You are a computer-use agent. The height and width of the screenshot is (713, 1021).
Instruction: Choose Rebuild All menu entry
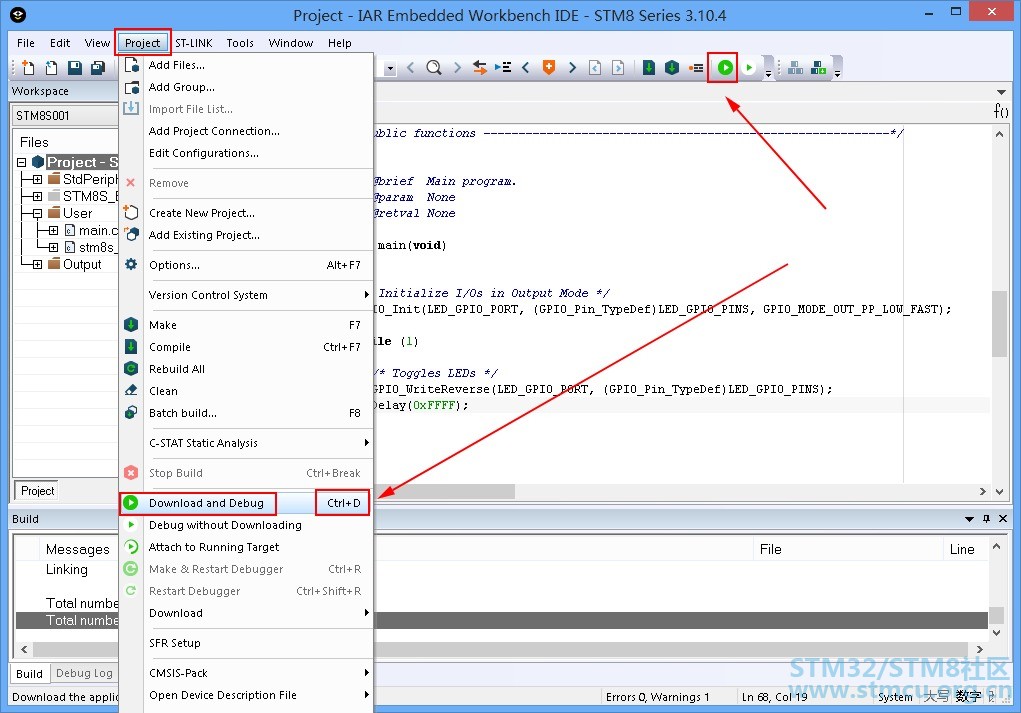(x=246, y=369)
